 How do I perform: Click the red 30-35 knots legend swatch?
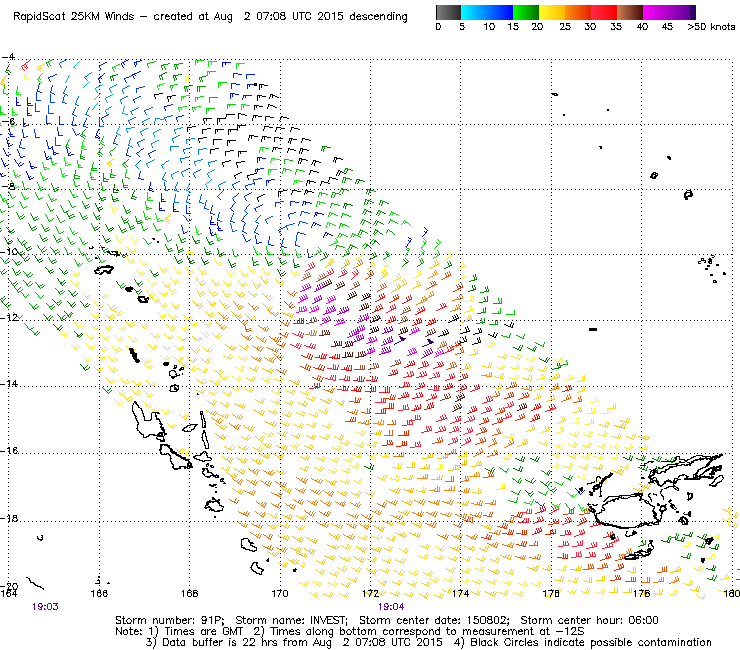coord(604,12)
